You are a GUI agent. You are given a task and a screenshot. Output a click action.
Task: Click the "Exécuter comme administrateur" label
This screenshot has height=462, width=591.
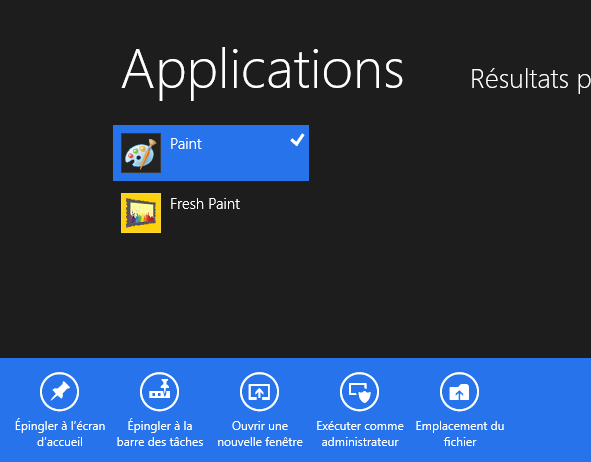(x=360, y=434)
